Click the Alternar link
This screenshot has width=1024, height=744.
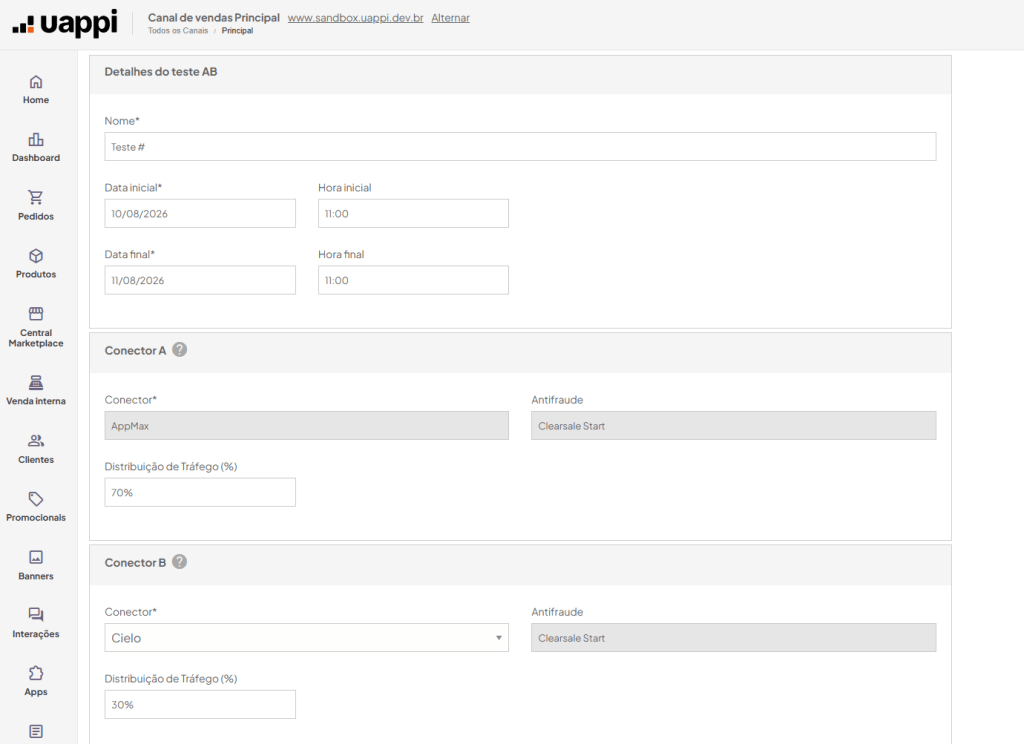click(450, 18)
